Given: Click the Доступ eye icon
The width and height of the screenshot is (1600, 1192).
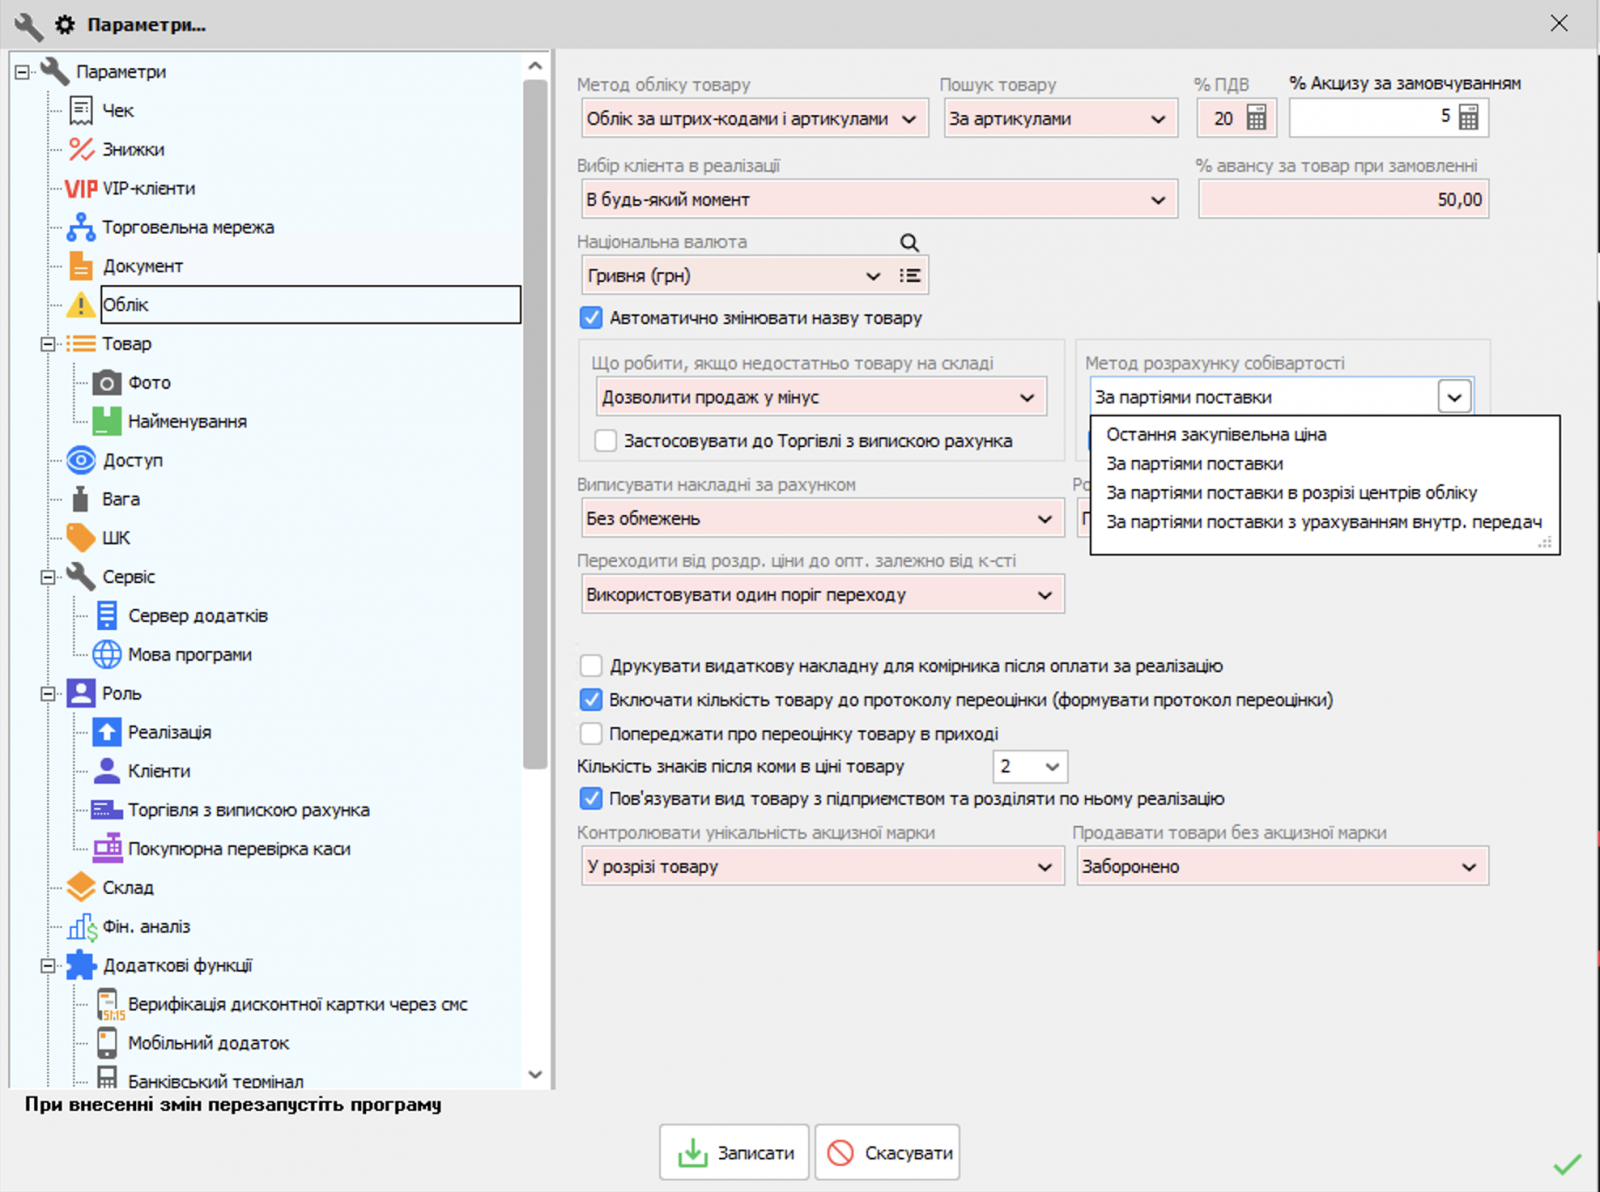Looking at the screenshot, I should (x=81, y=460).
